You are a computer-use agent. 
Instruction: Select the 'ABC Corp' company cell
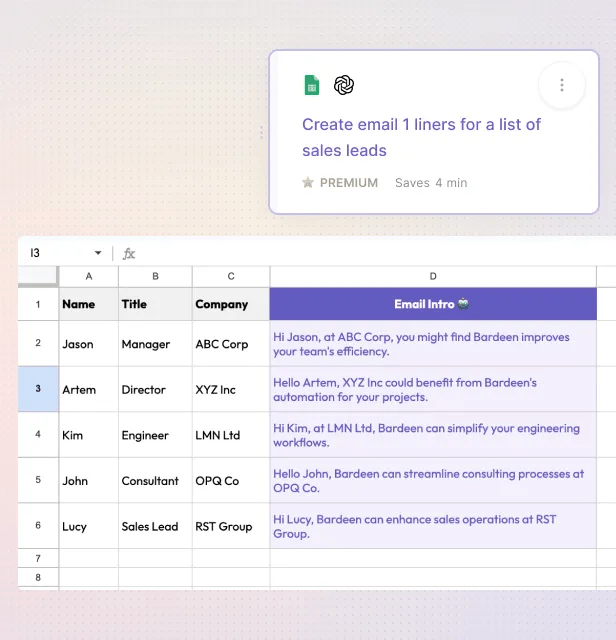click(231, 344)
